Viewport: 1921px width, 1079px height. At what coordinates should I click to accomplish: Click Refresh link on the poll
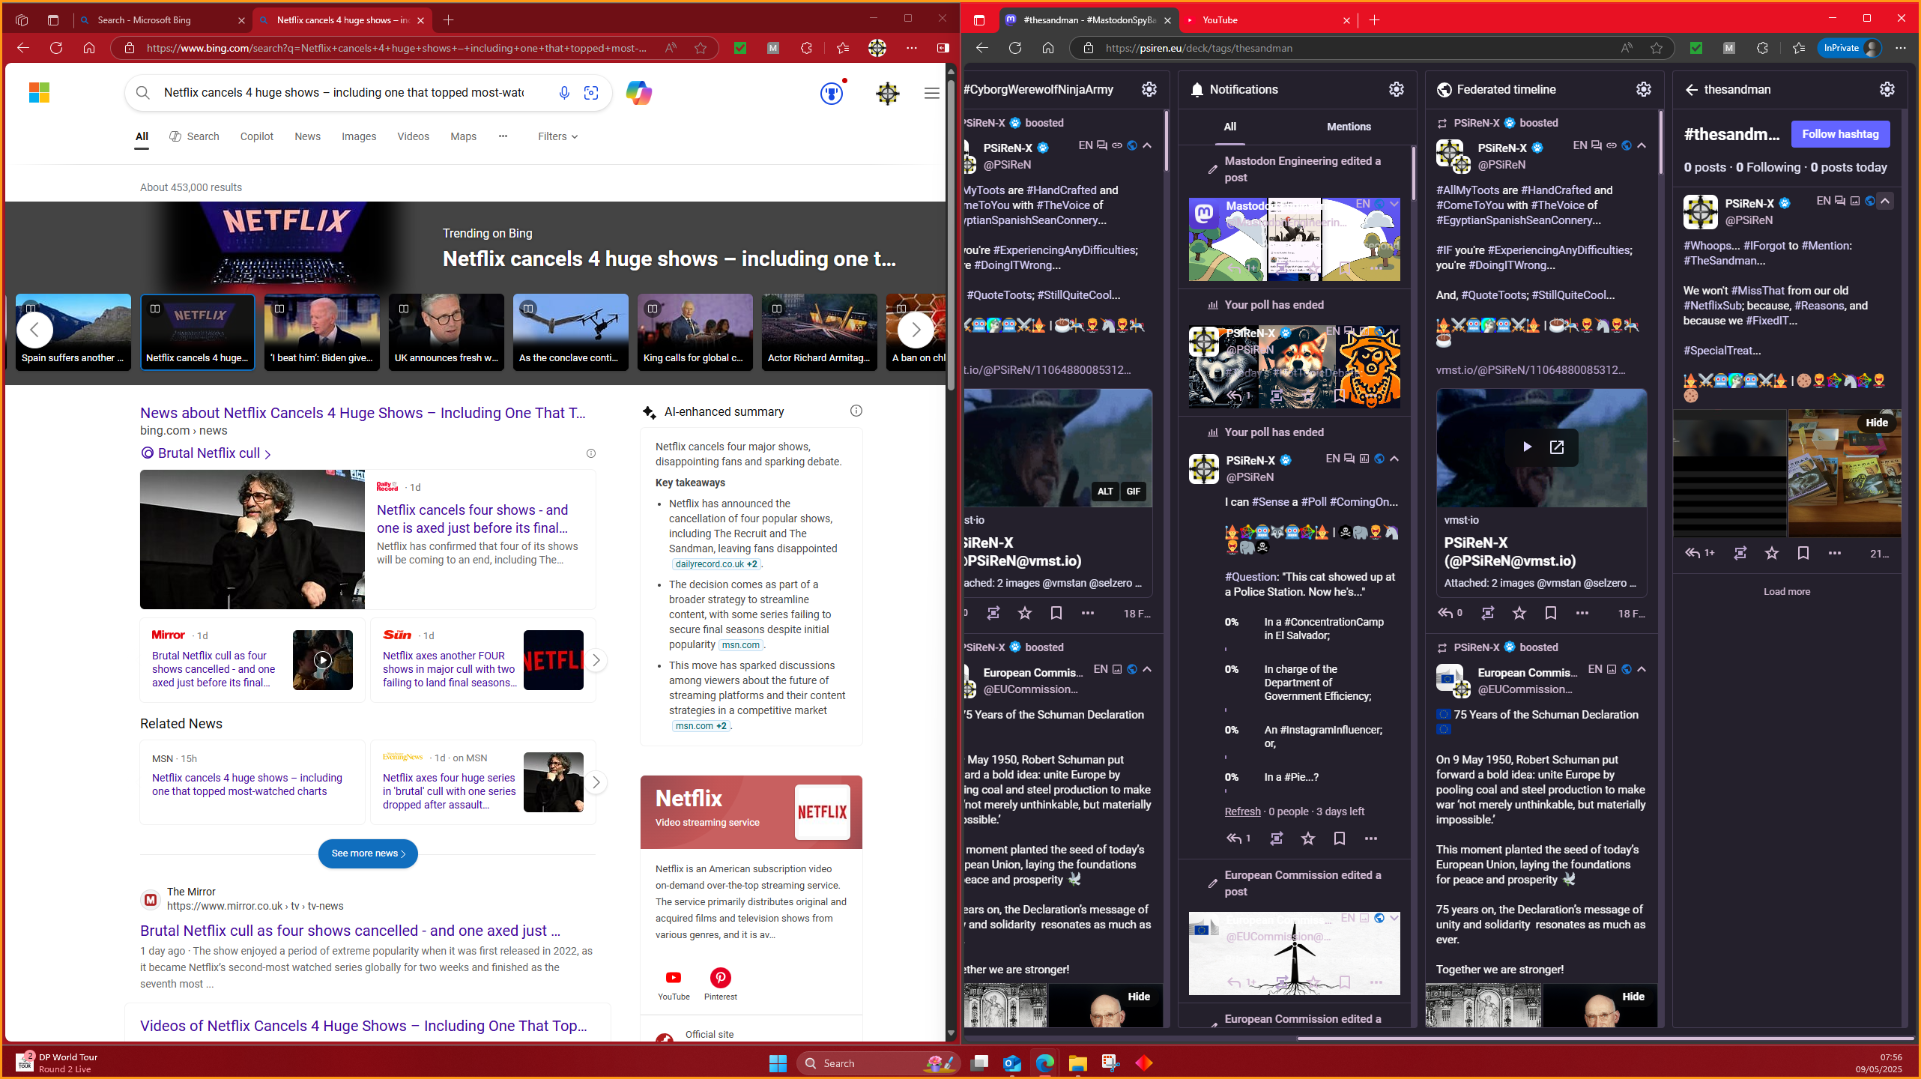click(1242, 812)
